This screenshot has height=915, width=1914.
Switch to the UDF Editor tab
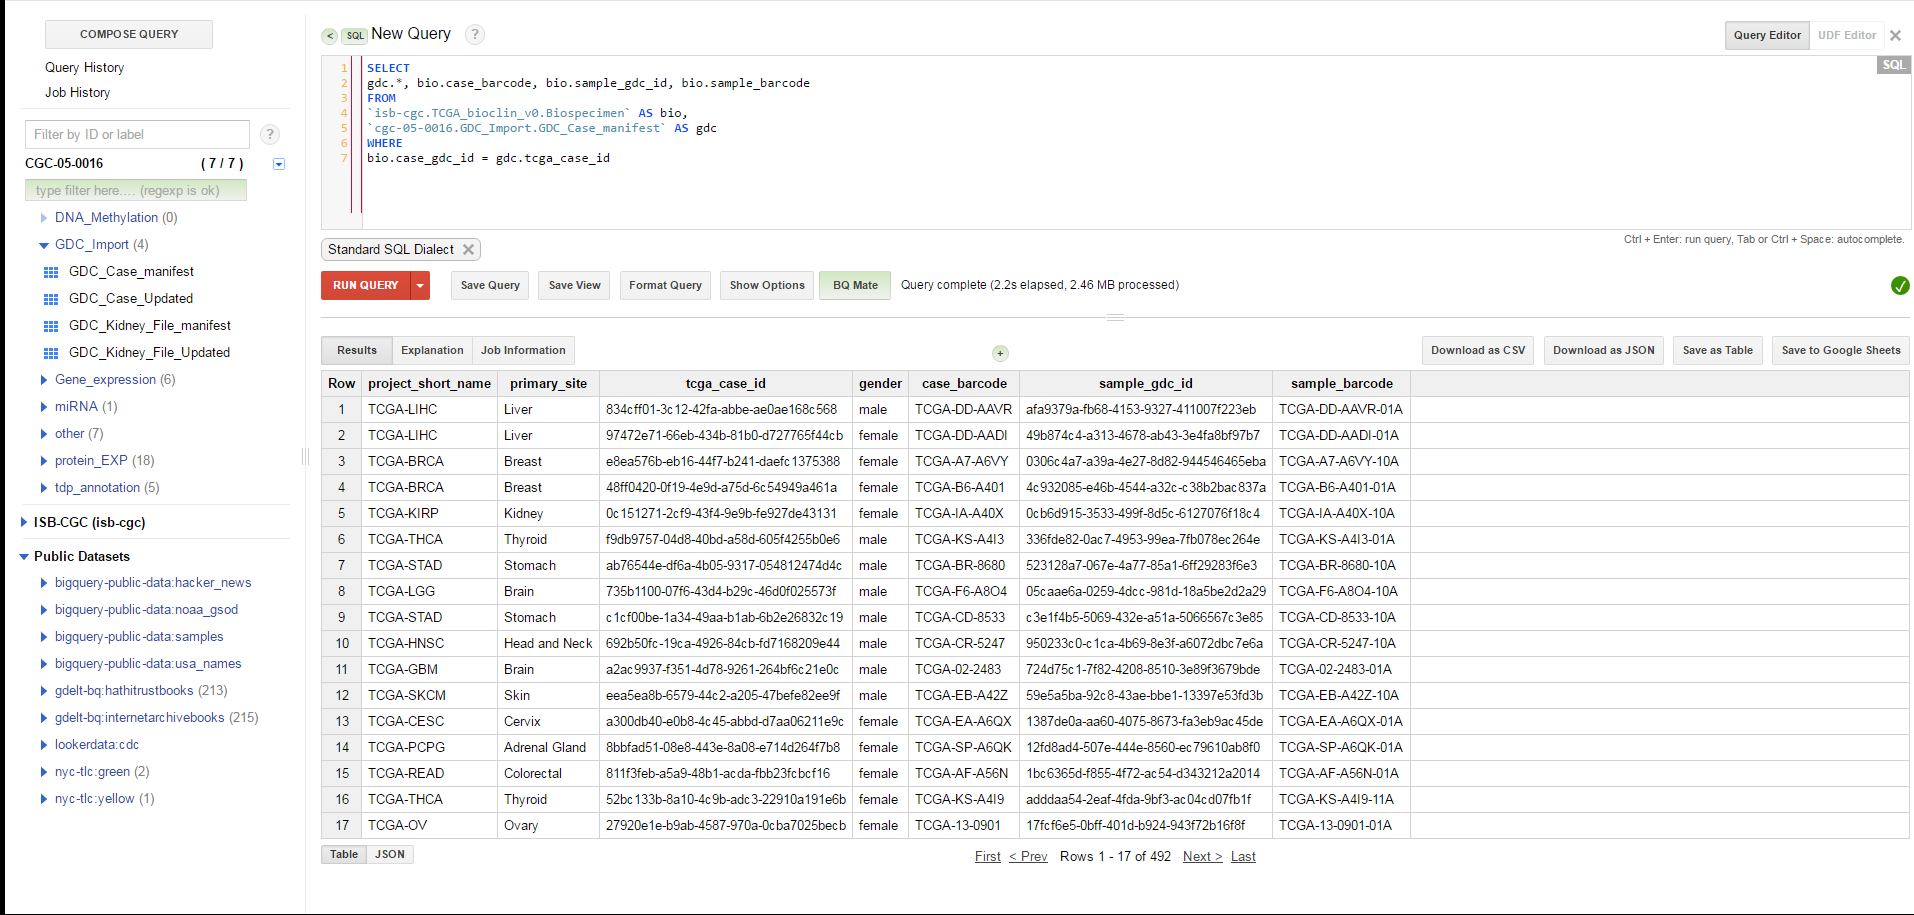(1846, 35)
